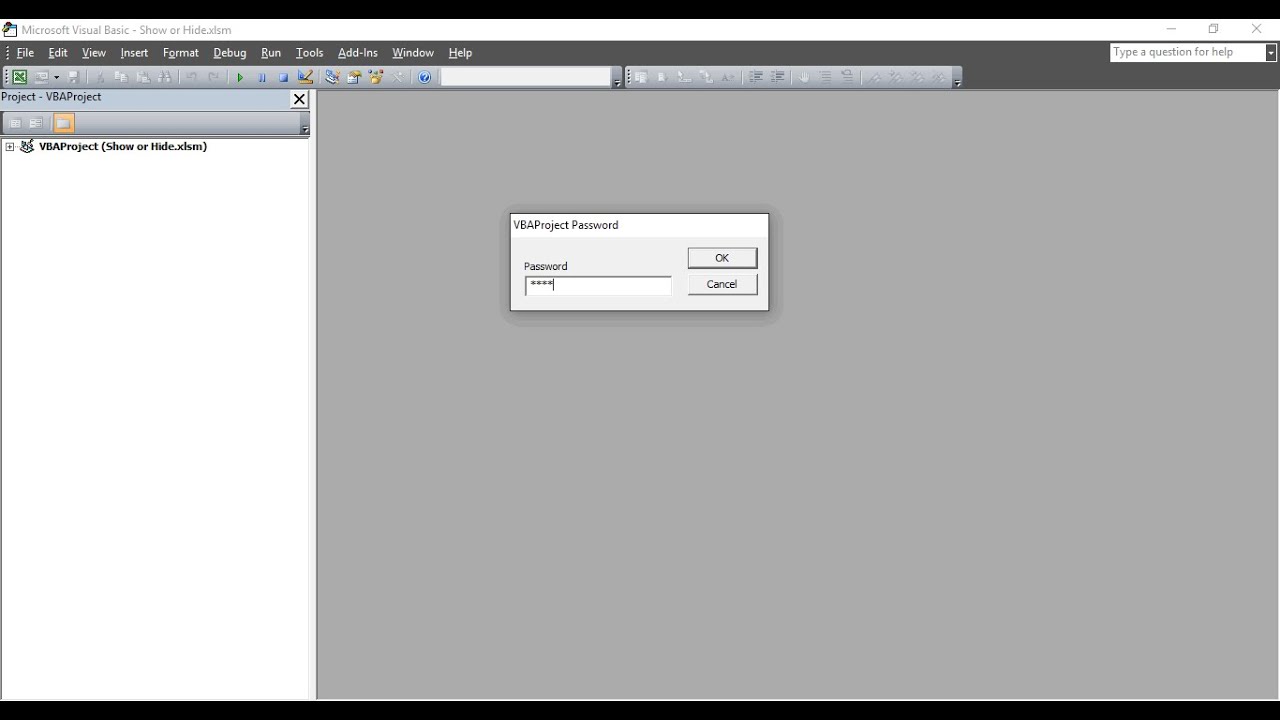The width and height of the screenshot is (1280, 720).
Task: Open the Add-Ins menu
Action: [x=358, y=53]
